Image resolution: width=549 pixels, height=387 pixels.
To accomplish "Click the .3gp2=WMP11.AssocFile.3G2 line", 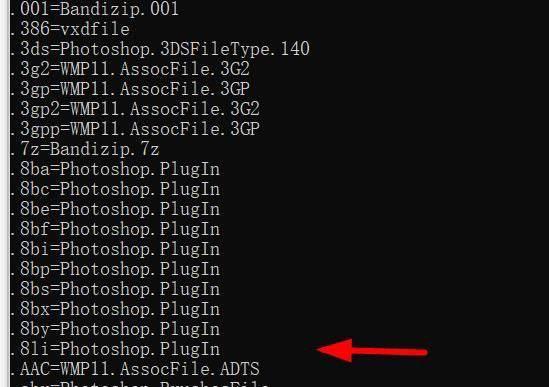I will click(x=135, y=109).
